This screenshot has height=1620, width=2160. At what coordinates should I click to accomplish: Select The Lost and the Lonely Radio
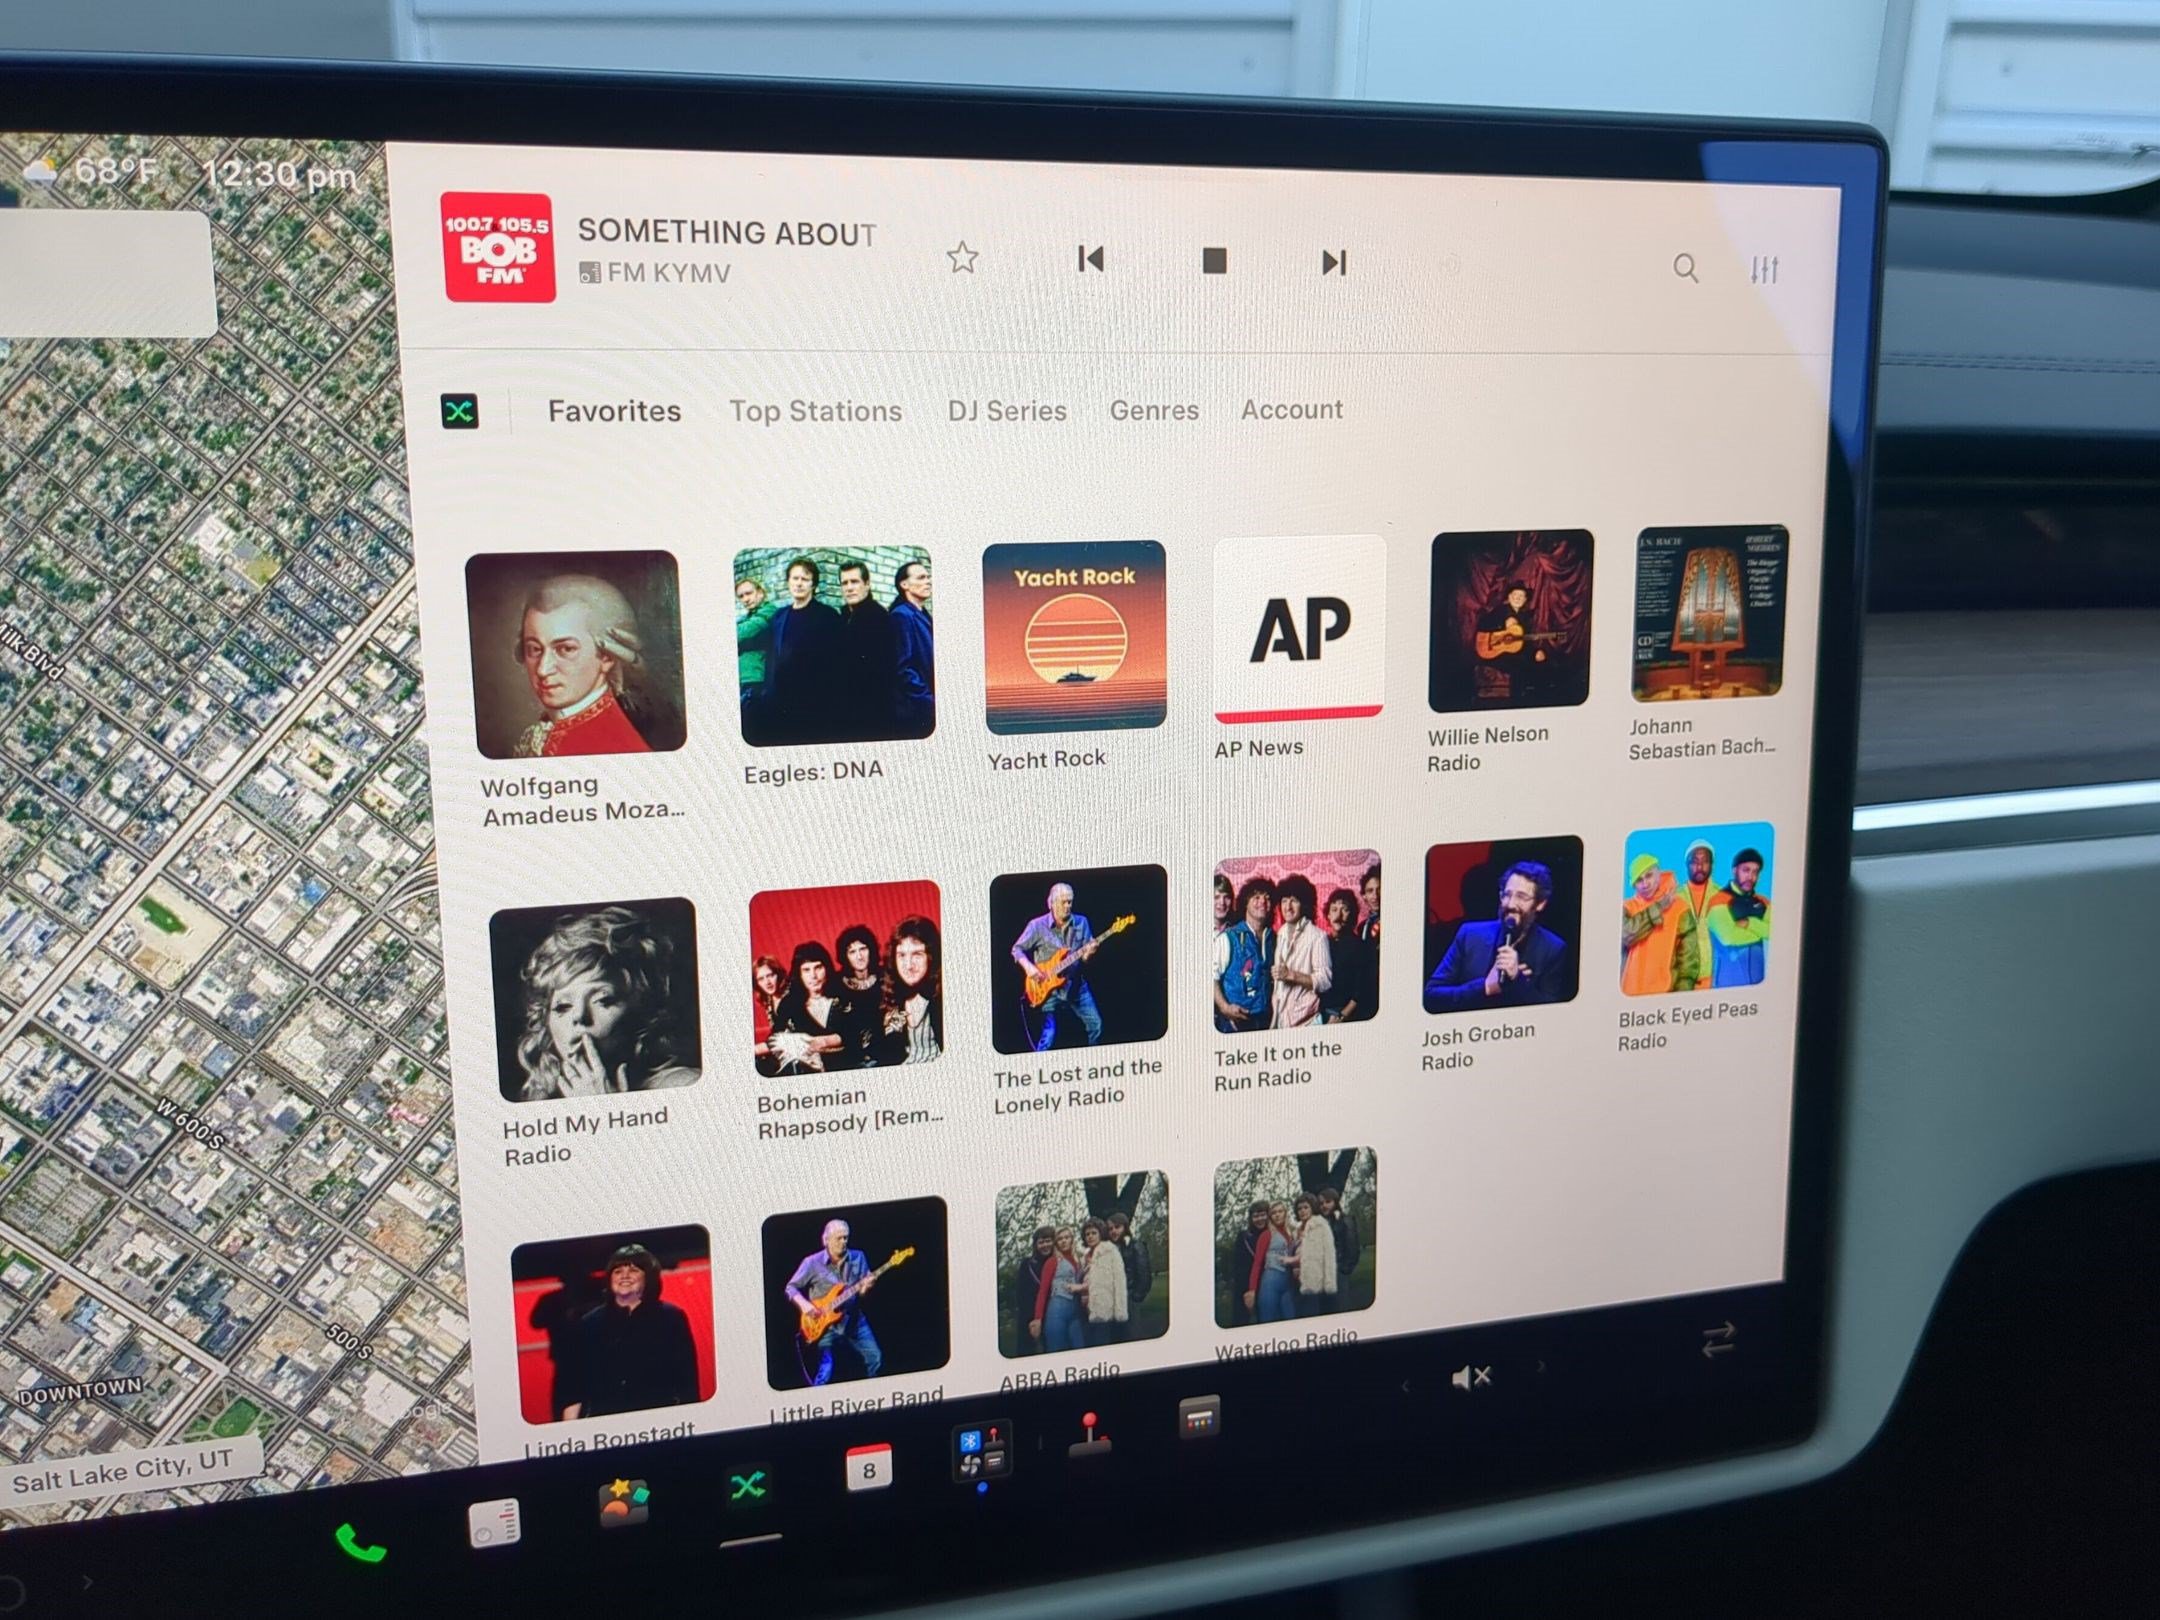[1079, 960]
